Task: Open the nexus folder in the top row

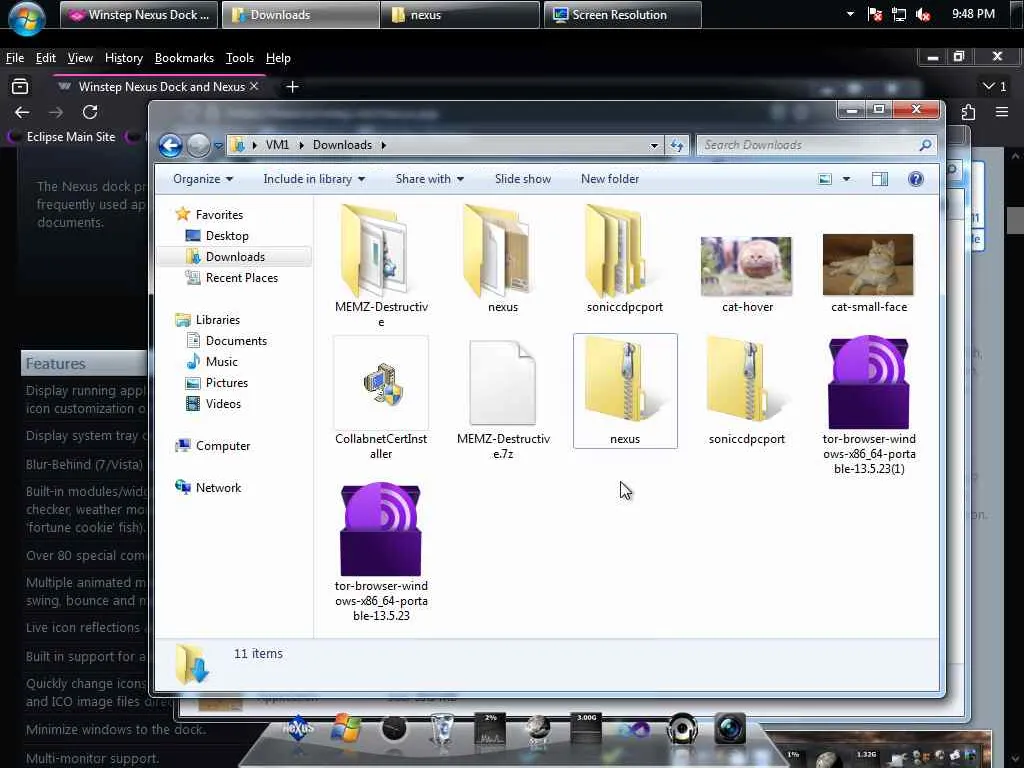Action: click(x=502, y=259)
